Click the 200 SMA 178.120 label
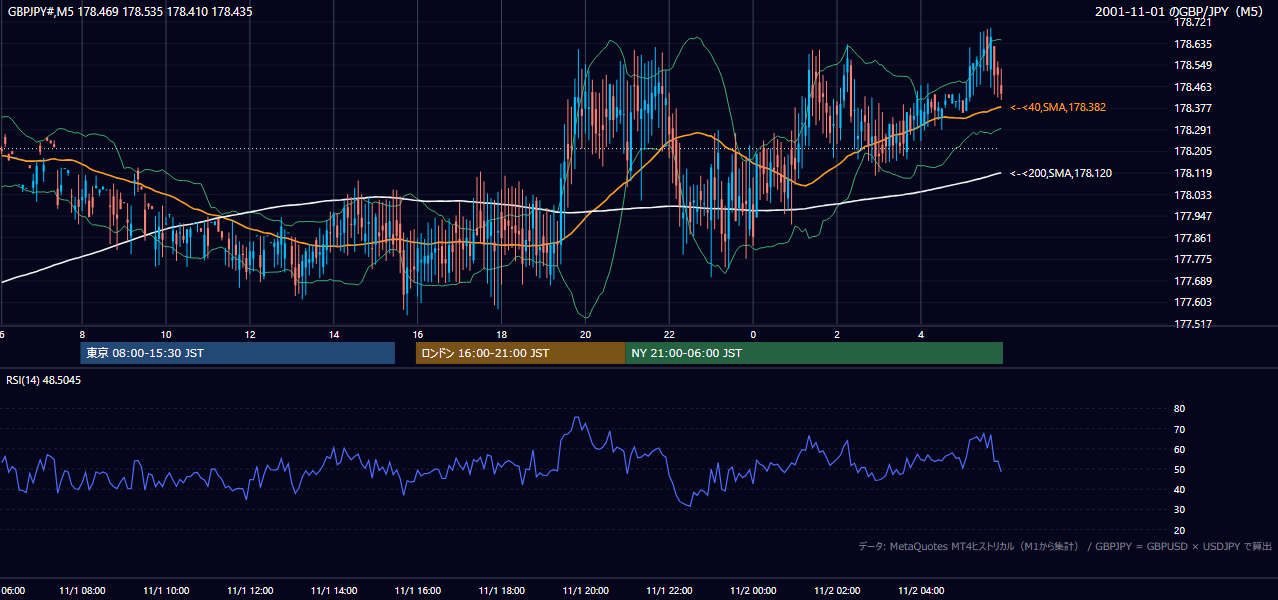This screenshot has height=600, width=1278. [1061, 173]
